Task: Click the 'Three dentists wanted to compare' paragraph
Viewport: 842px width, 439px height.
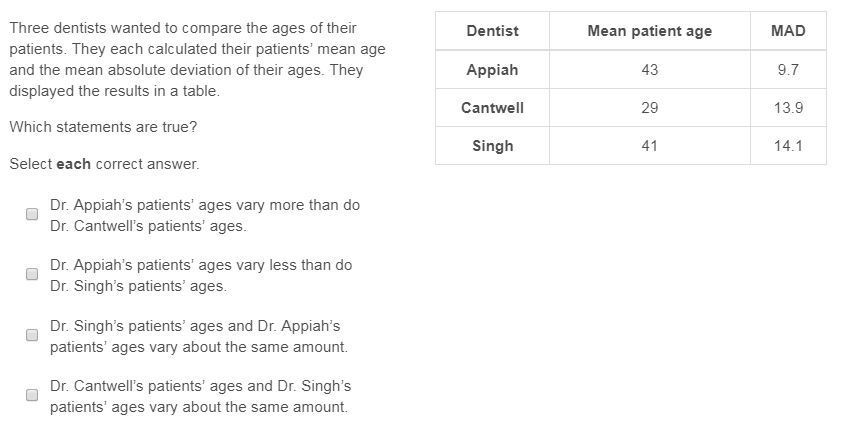Action: point(197,60)
